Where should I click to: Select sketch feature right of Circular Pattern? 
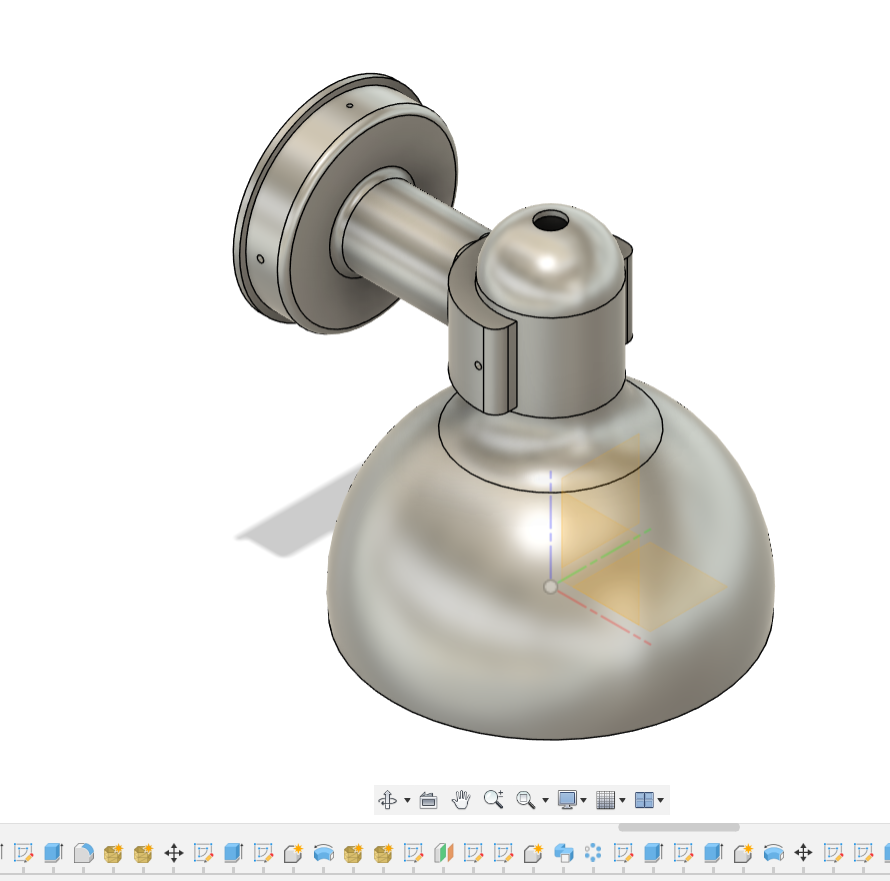tap(623, 853)
